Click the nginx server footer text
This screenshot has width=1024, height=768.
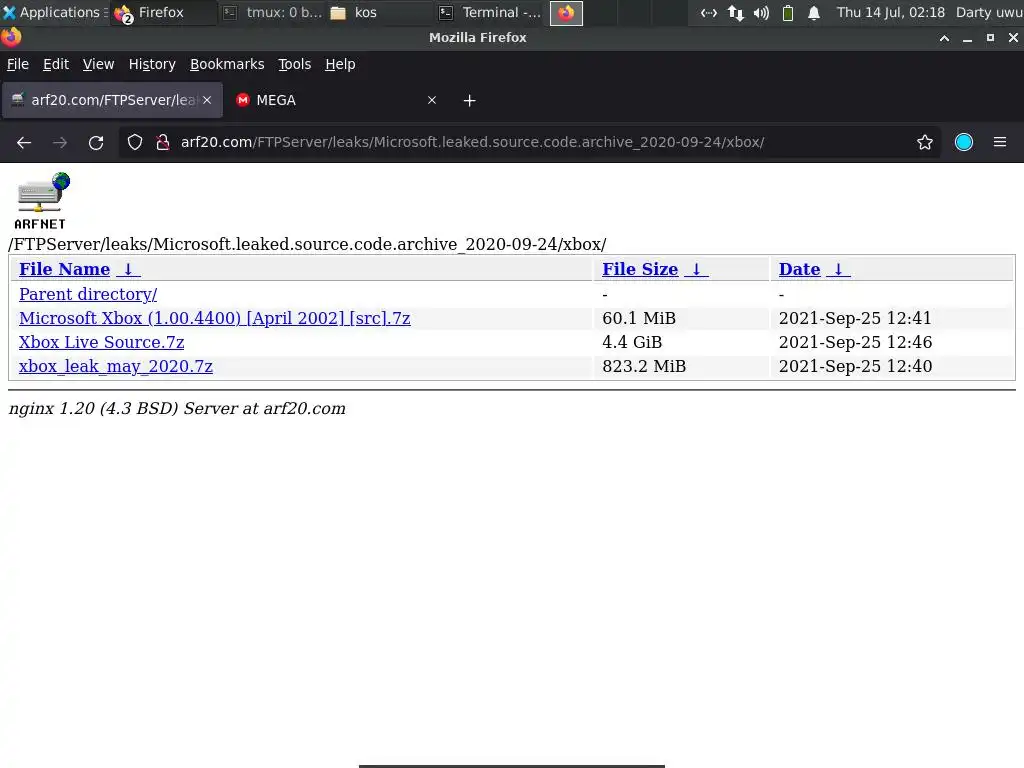pyautogui.click(x=177, y=408)
